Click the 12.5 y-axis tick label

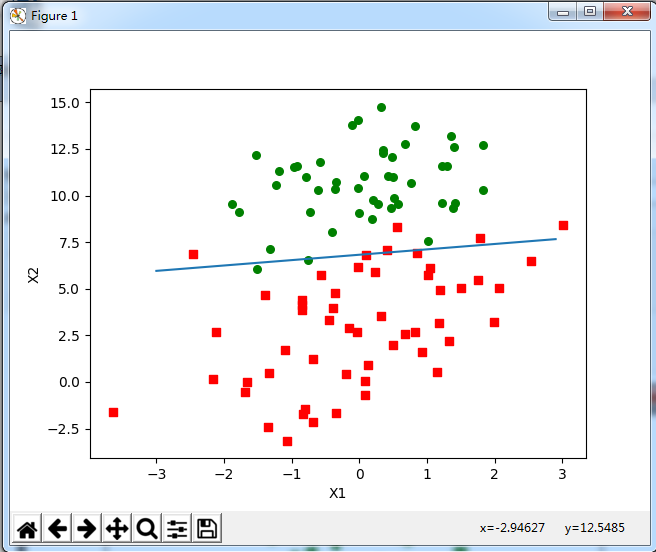click(65, 149)
